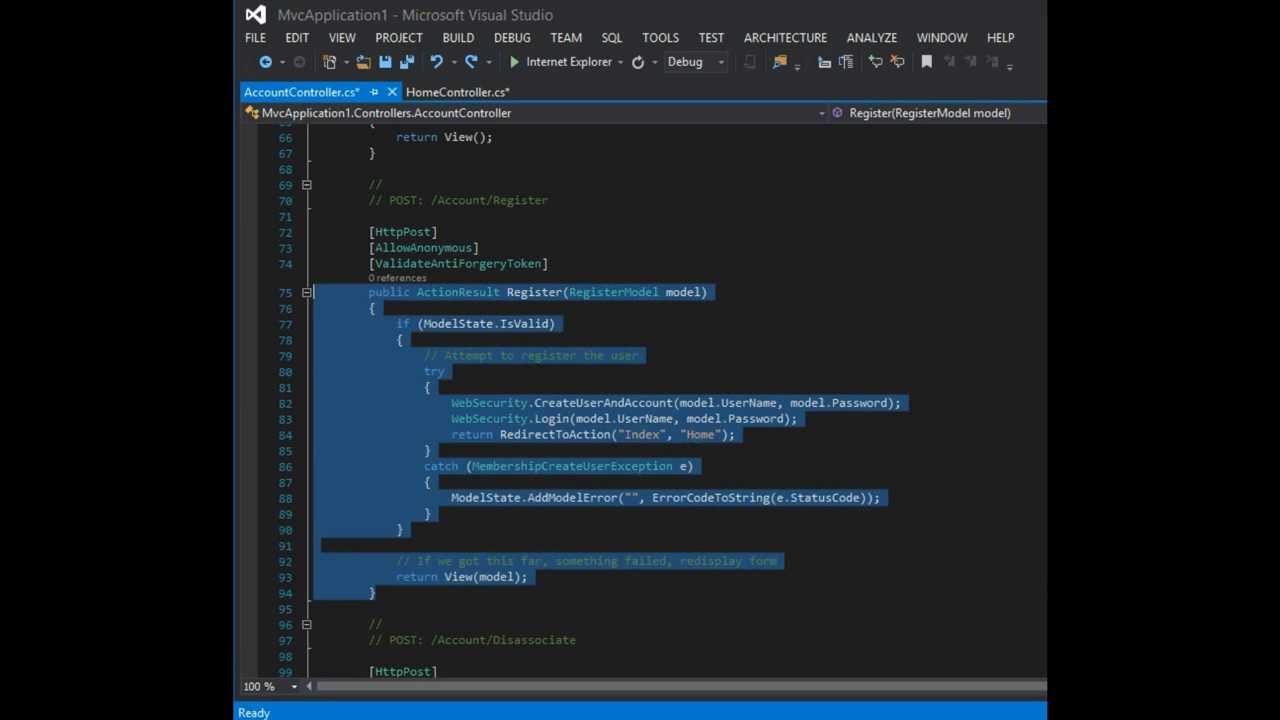Select the AccountController.cs tab
The image size is (1280, 720).
(301, 92)
